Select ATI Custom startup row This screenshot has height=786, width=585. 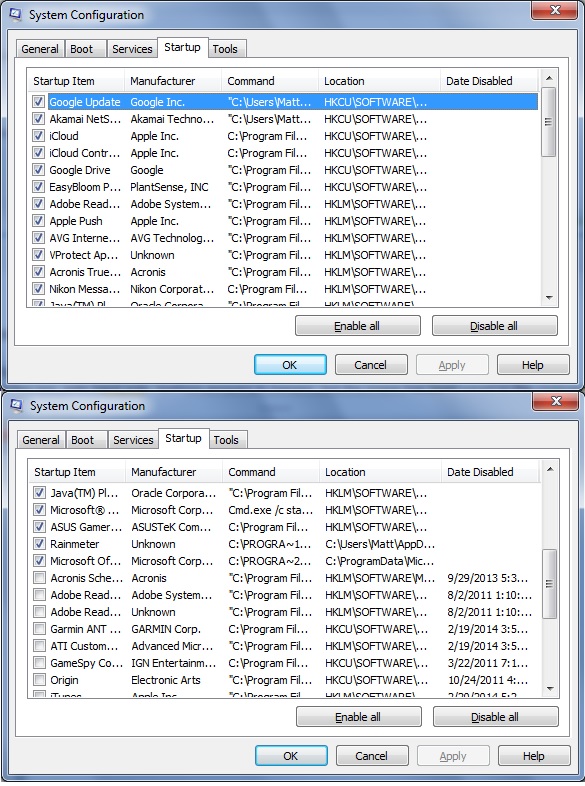(x=284, y=646)
